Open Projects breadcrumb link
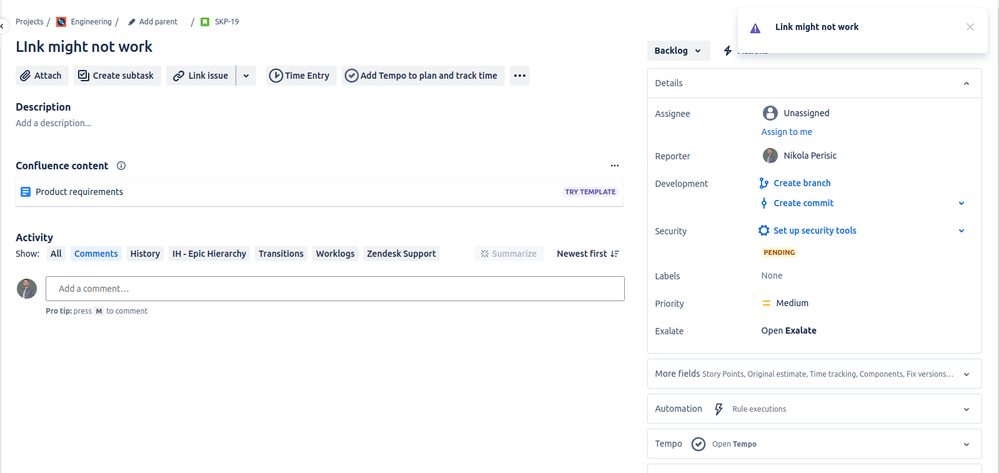 click(x=29, y=22)
